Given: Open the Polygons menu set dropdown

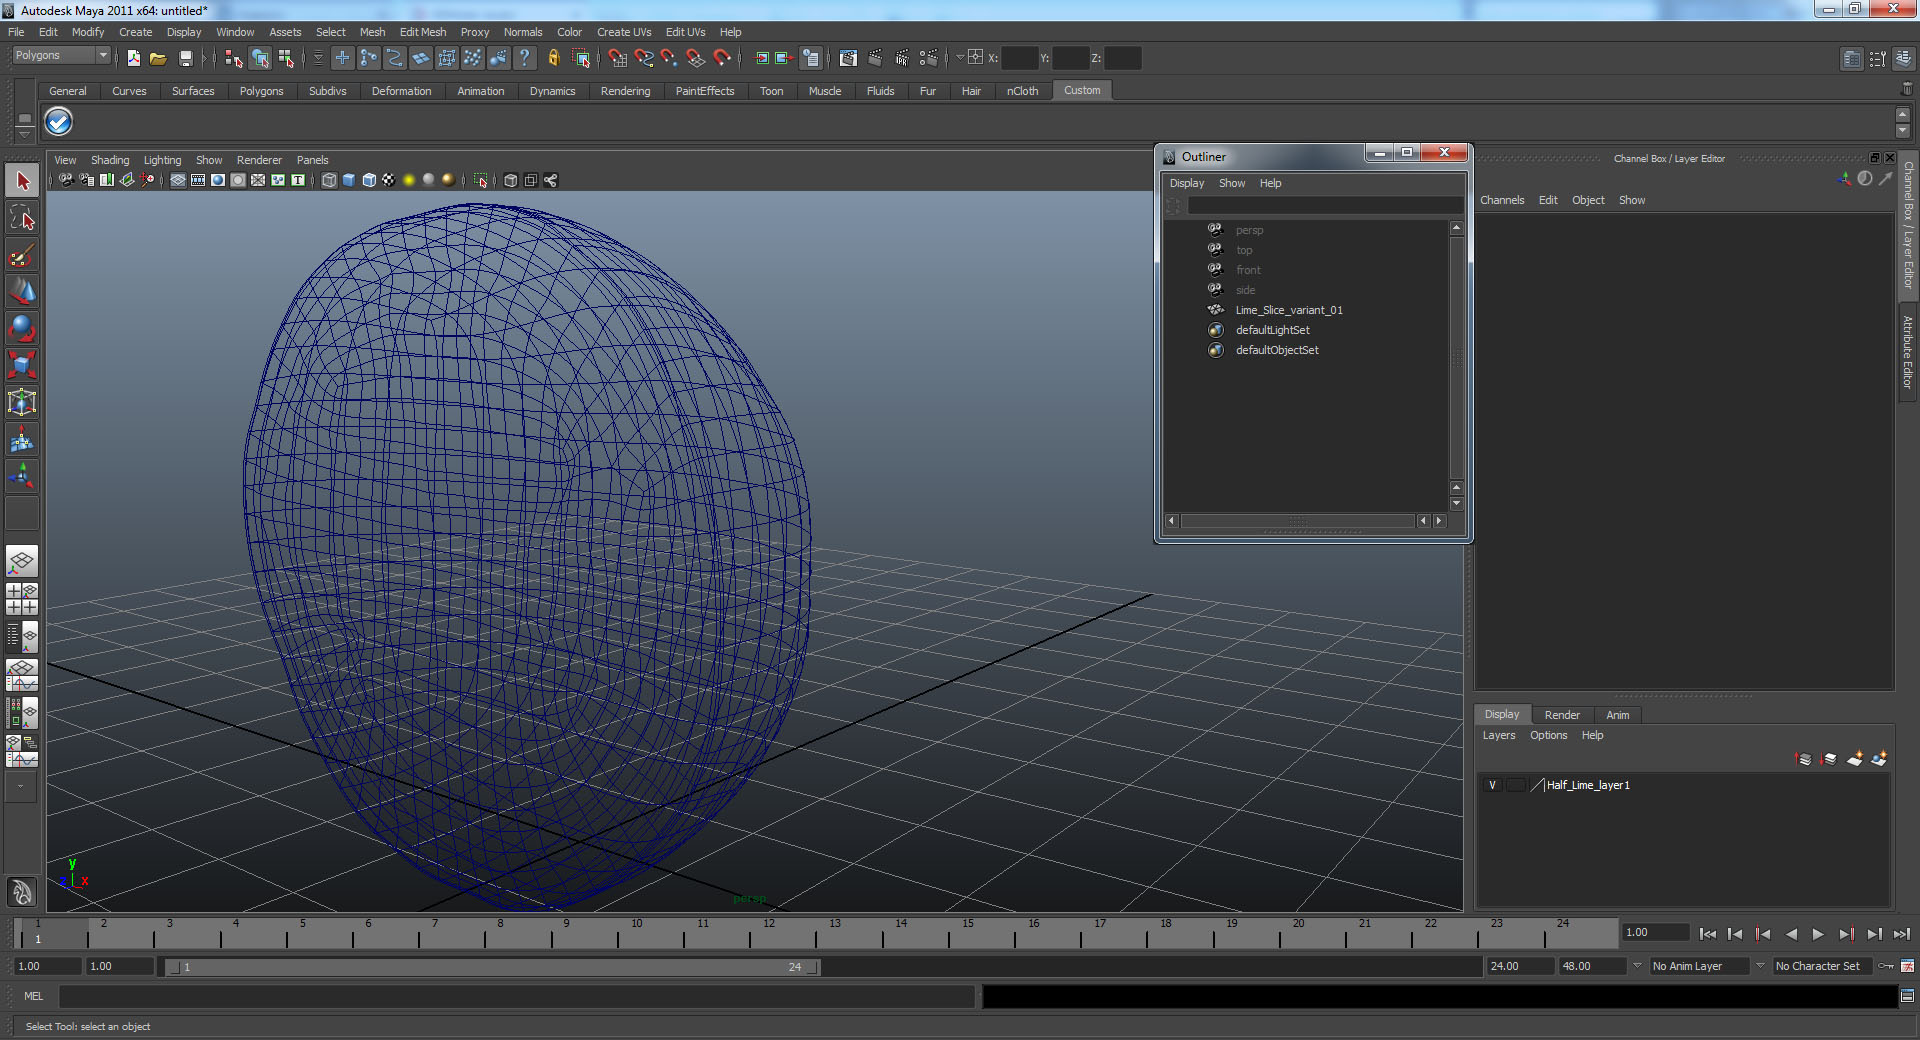Looking at the screenshot, I should coord(60,56).
